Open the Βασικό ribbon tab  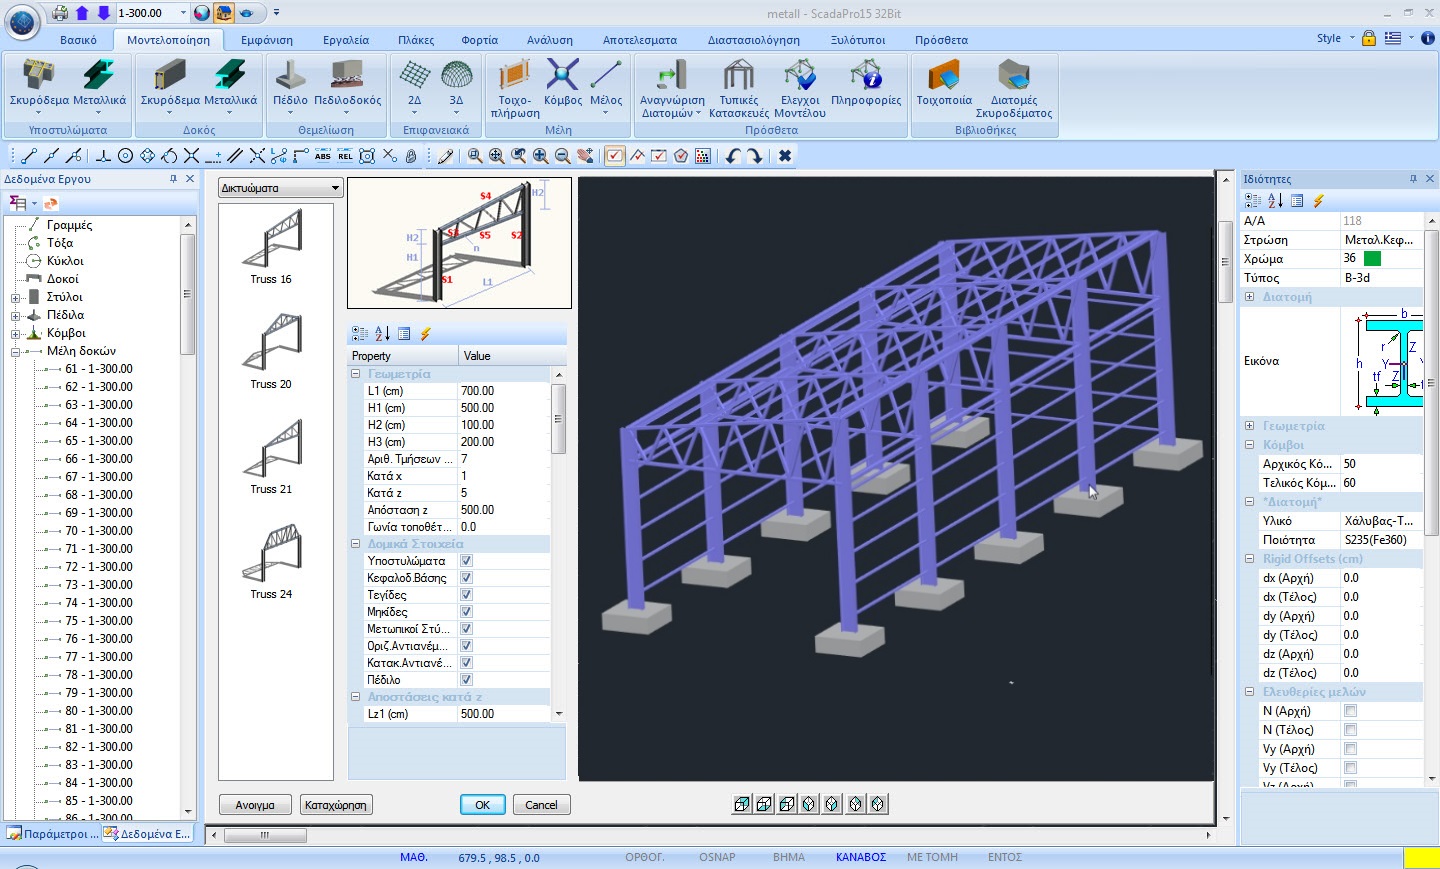pyautogui.click(x=78, y=40)
